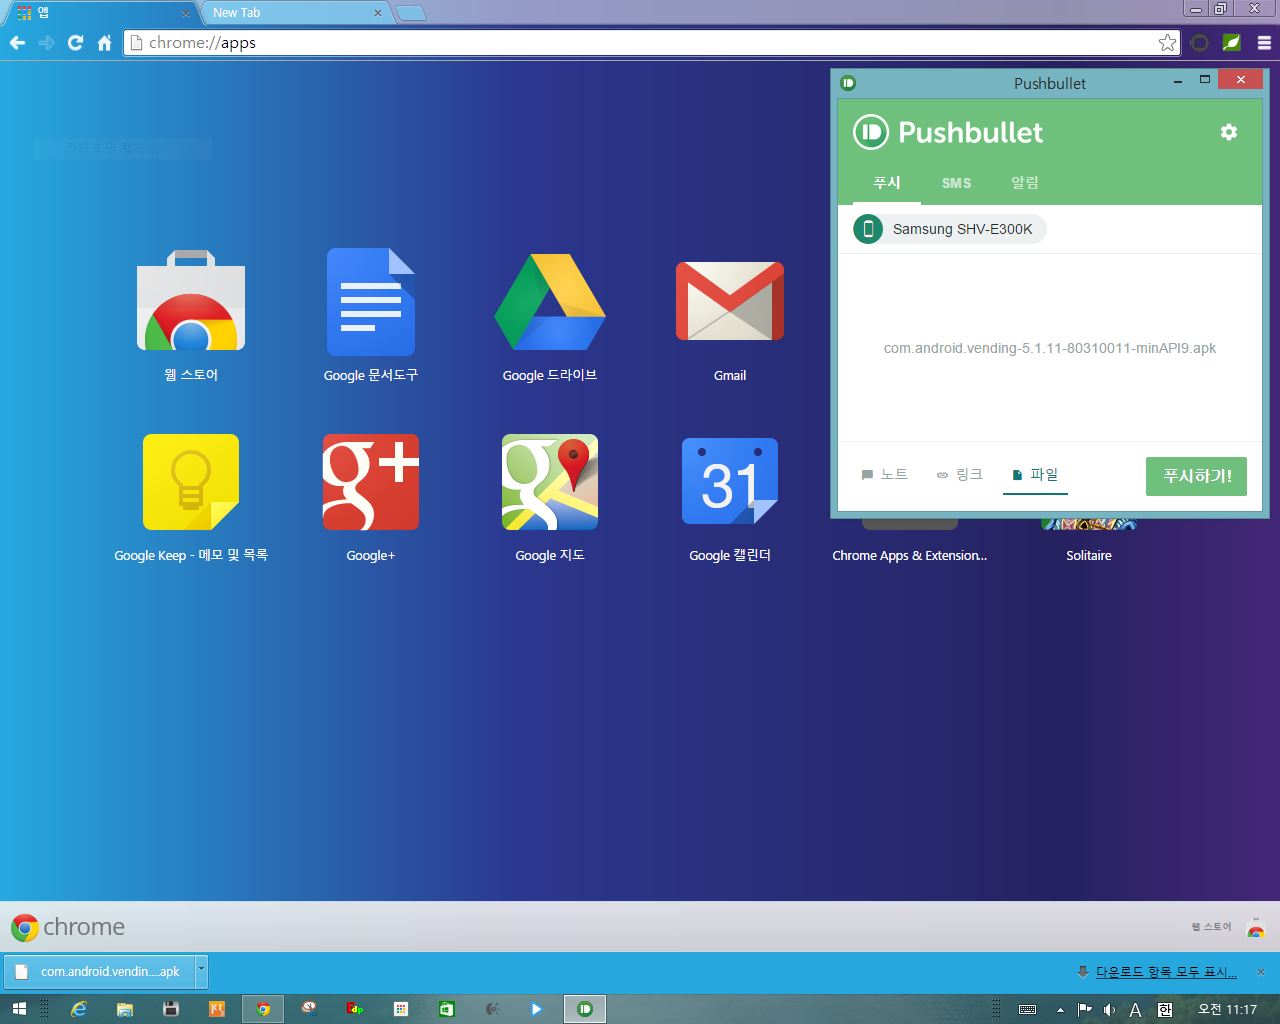The width and height of the screenshot is (1280, 1024).
Task: Show hidden system tray icons
Action: (1060, 1010)
